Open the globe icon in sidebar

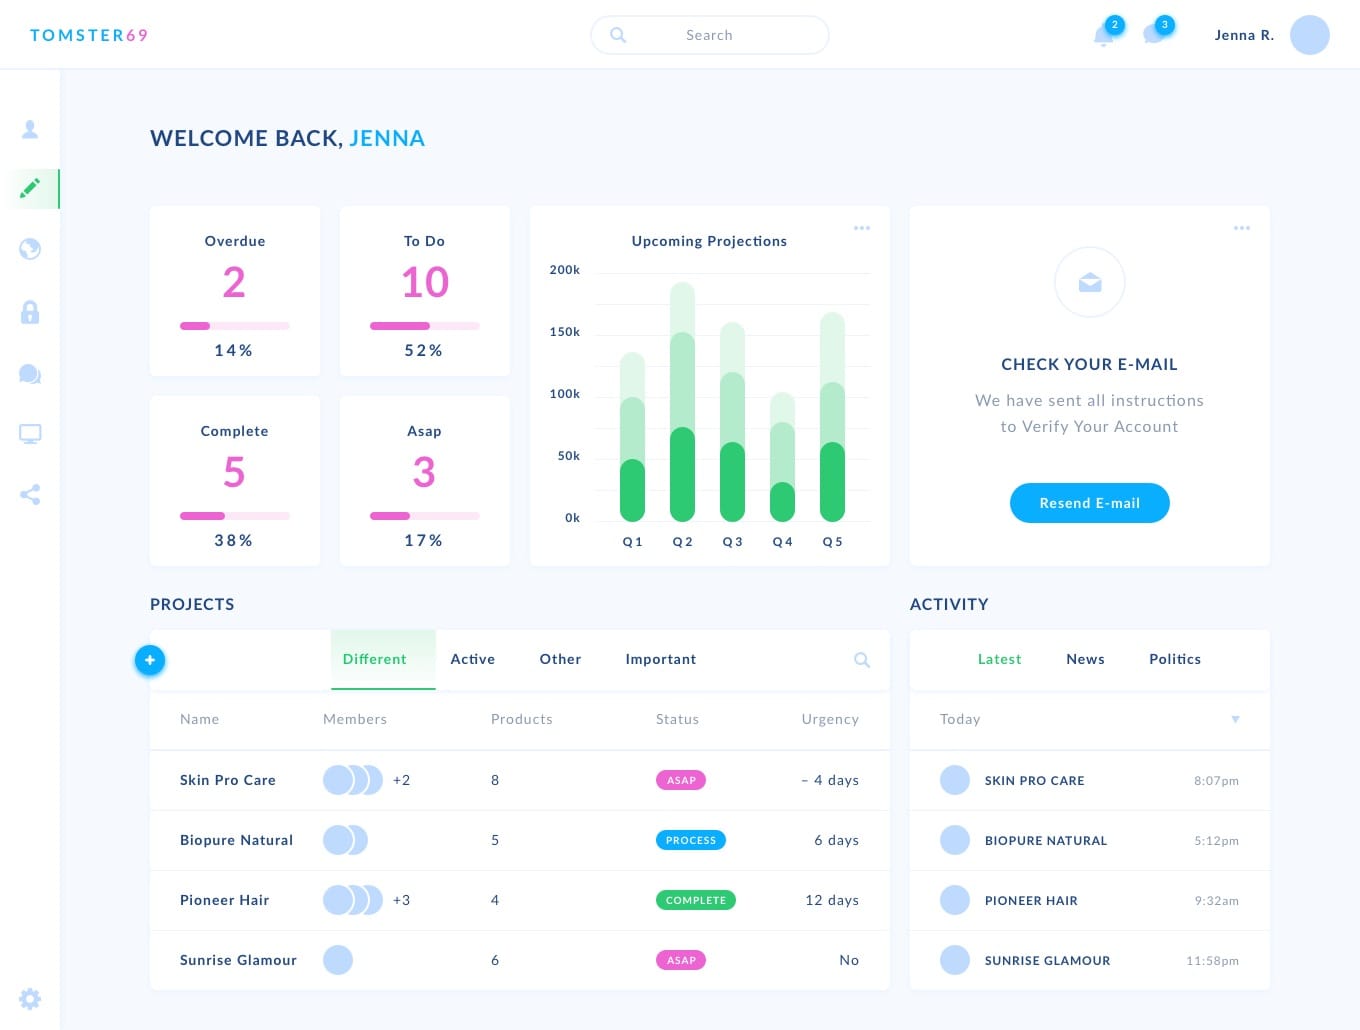[x=30, y=249]
